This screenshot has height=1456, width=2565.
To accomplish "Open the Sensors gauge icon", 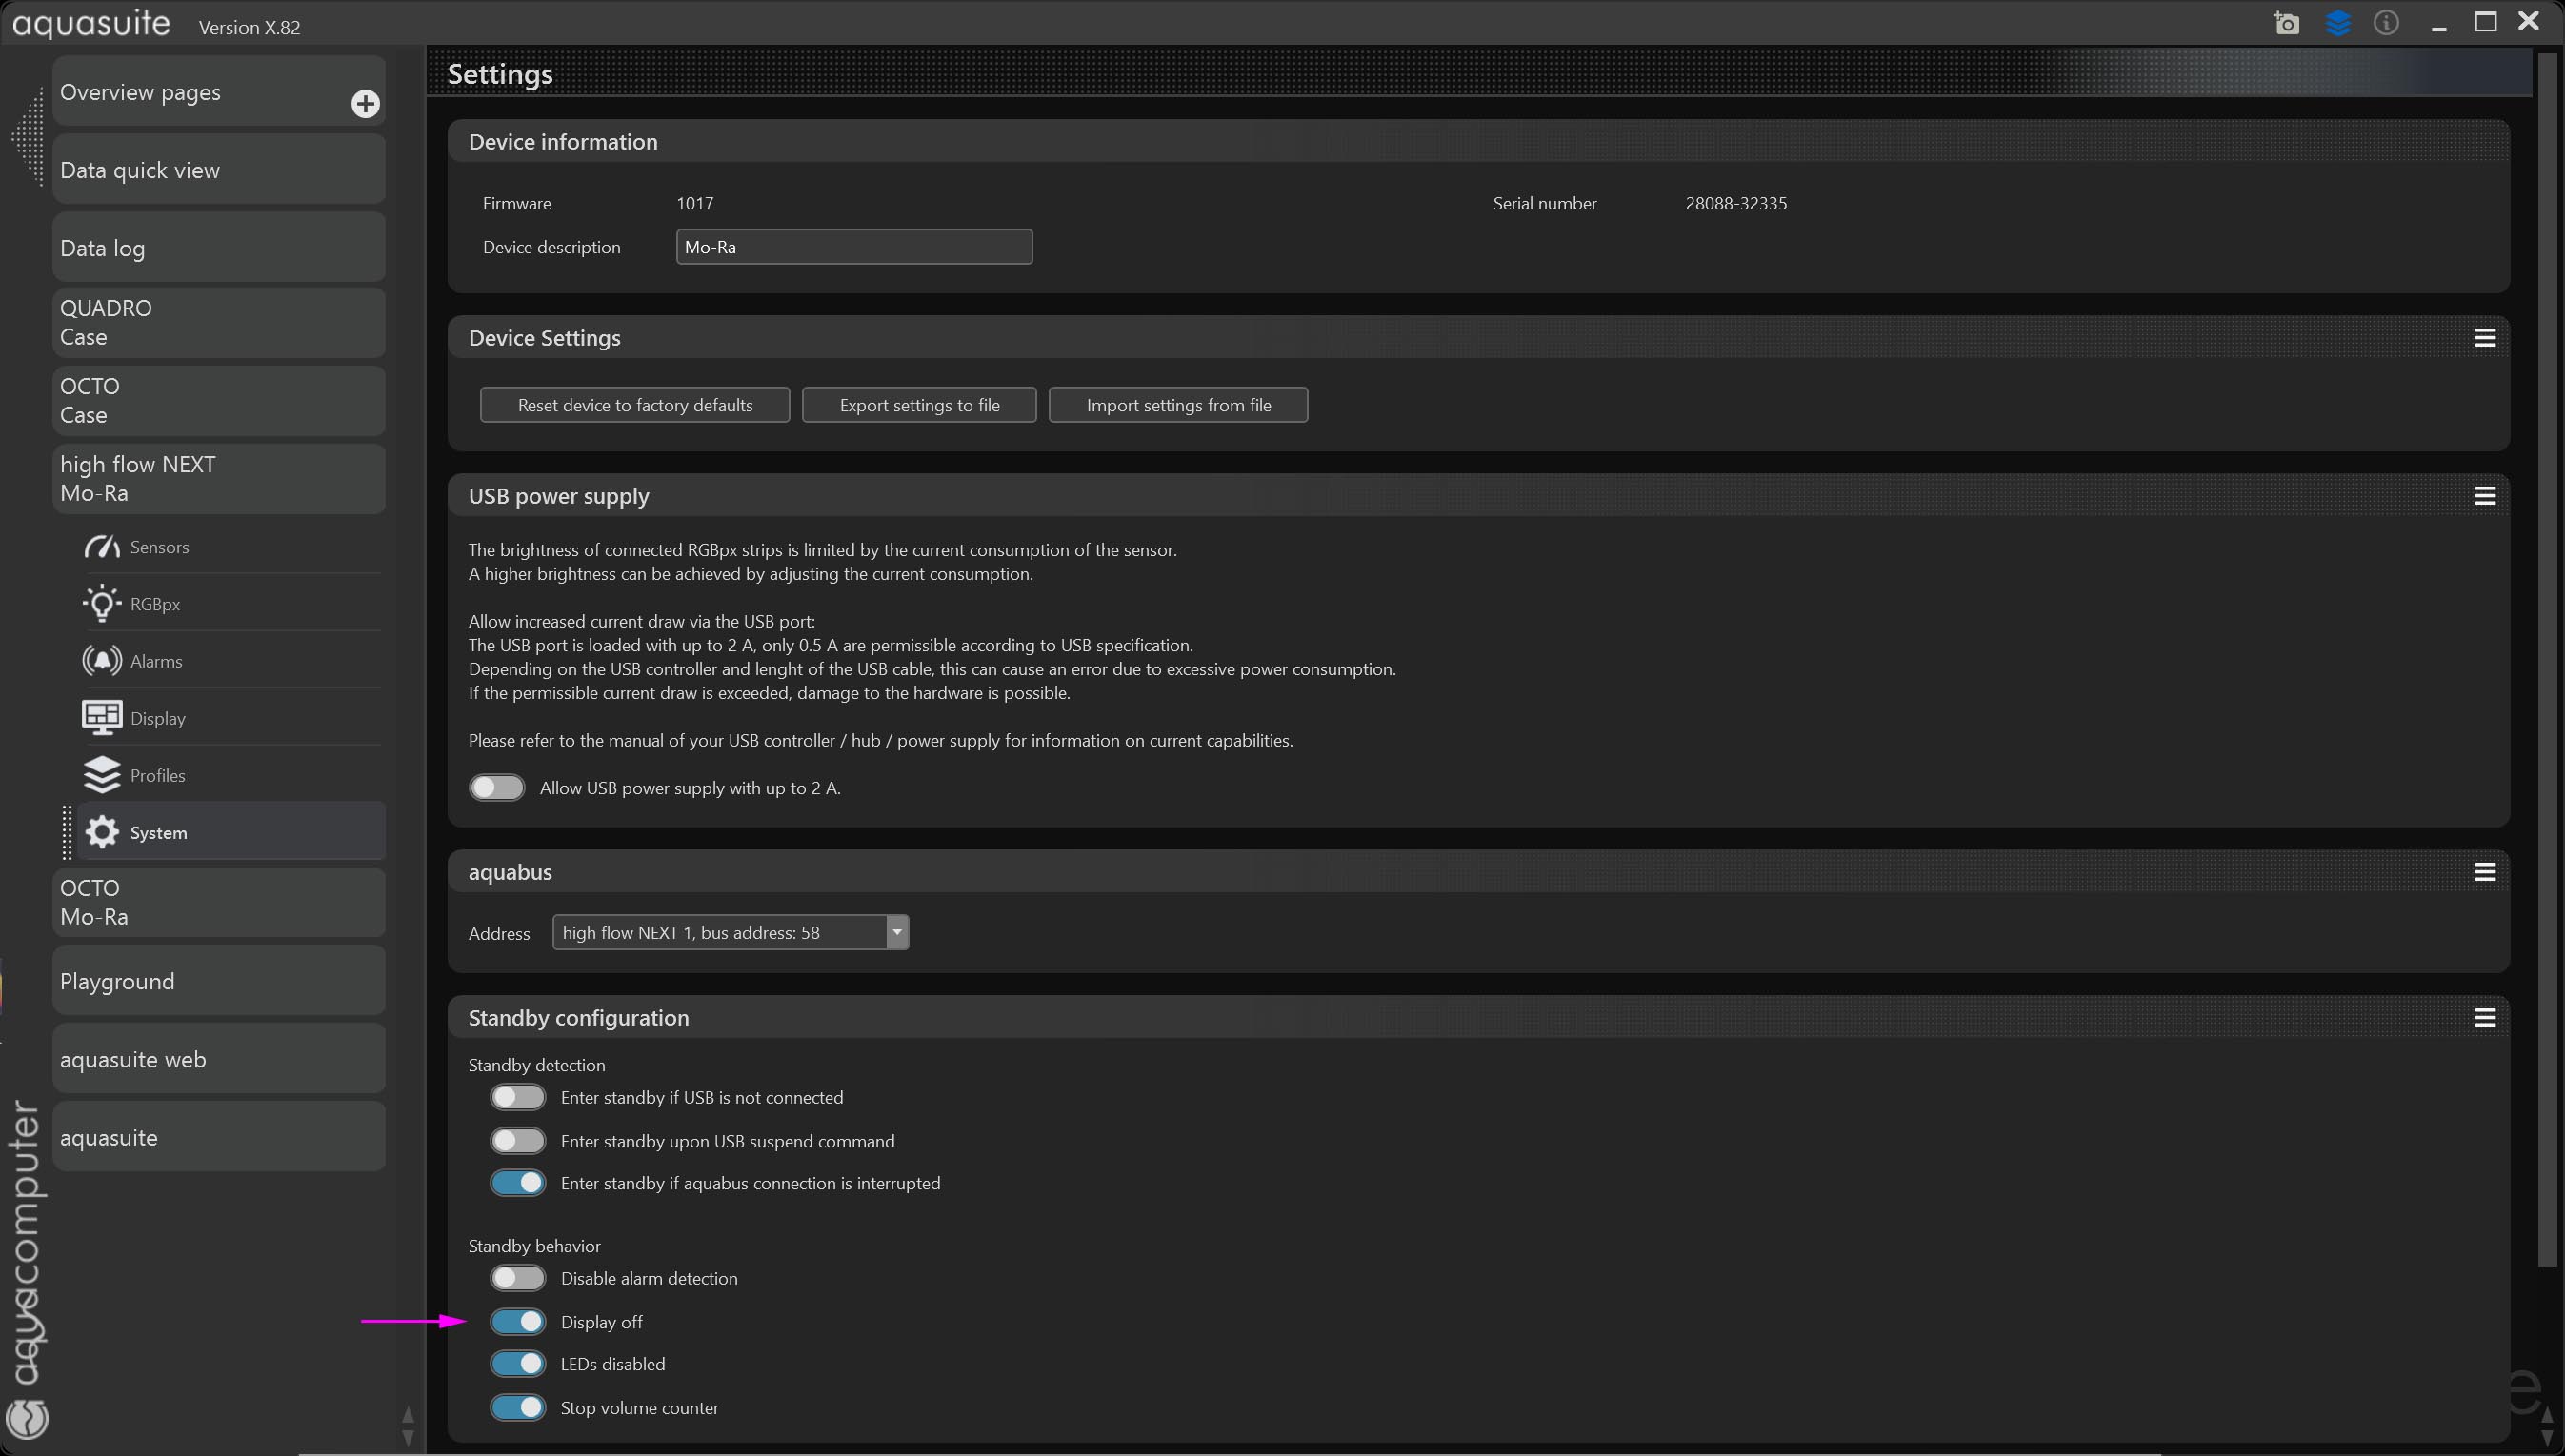I will tap(102, 547).
